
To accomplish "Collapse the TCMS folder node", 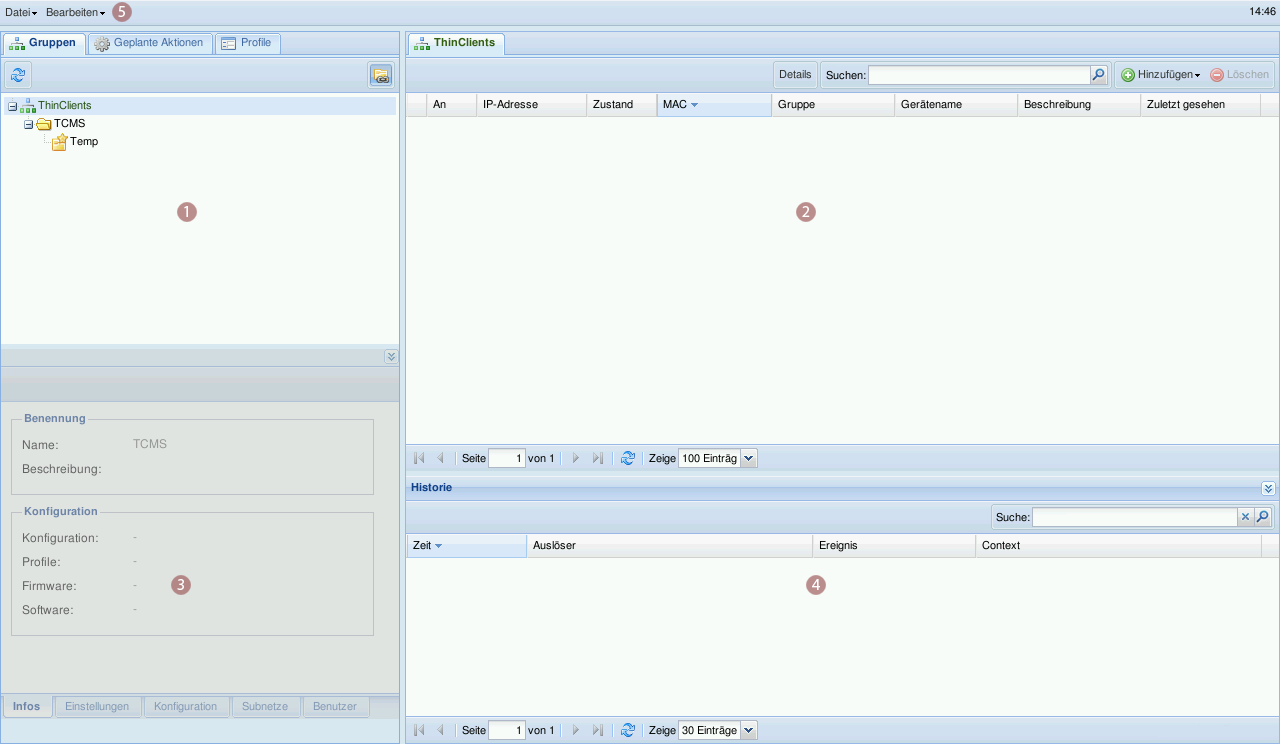I will (29, 124).
